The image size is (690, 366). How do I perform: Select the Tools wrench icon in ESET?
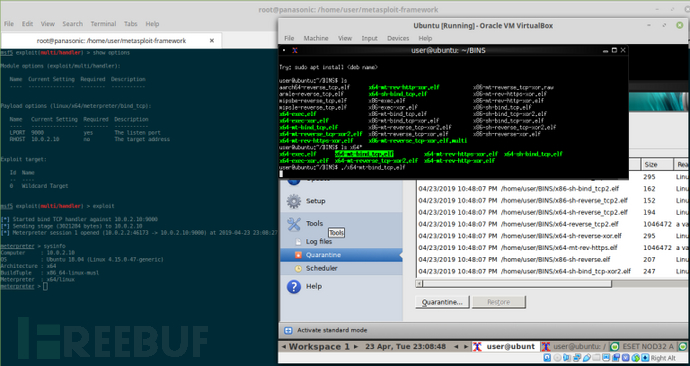[294, 224]
